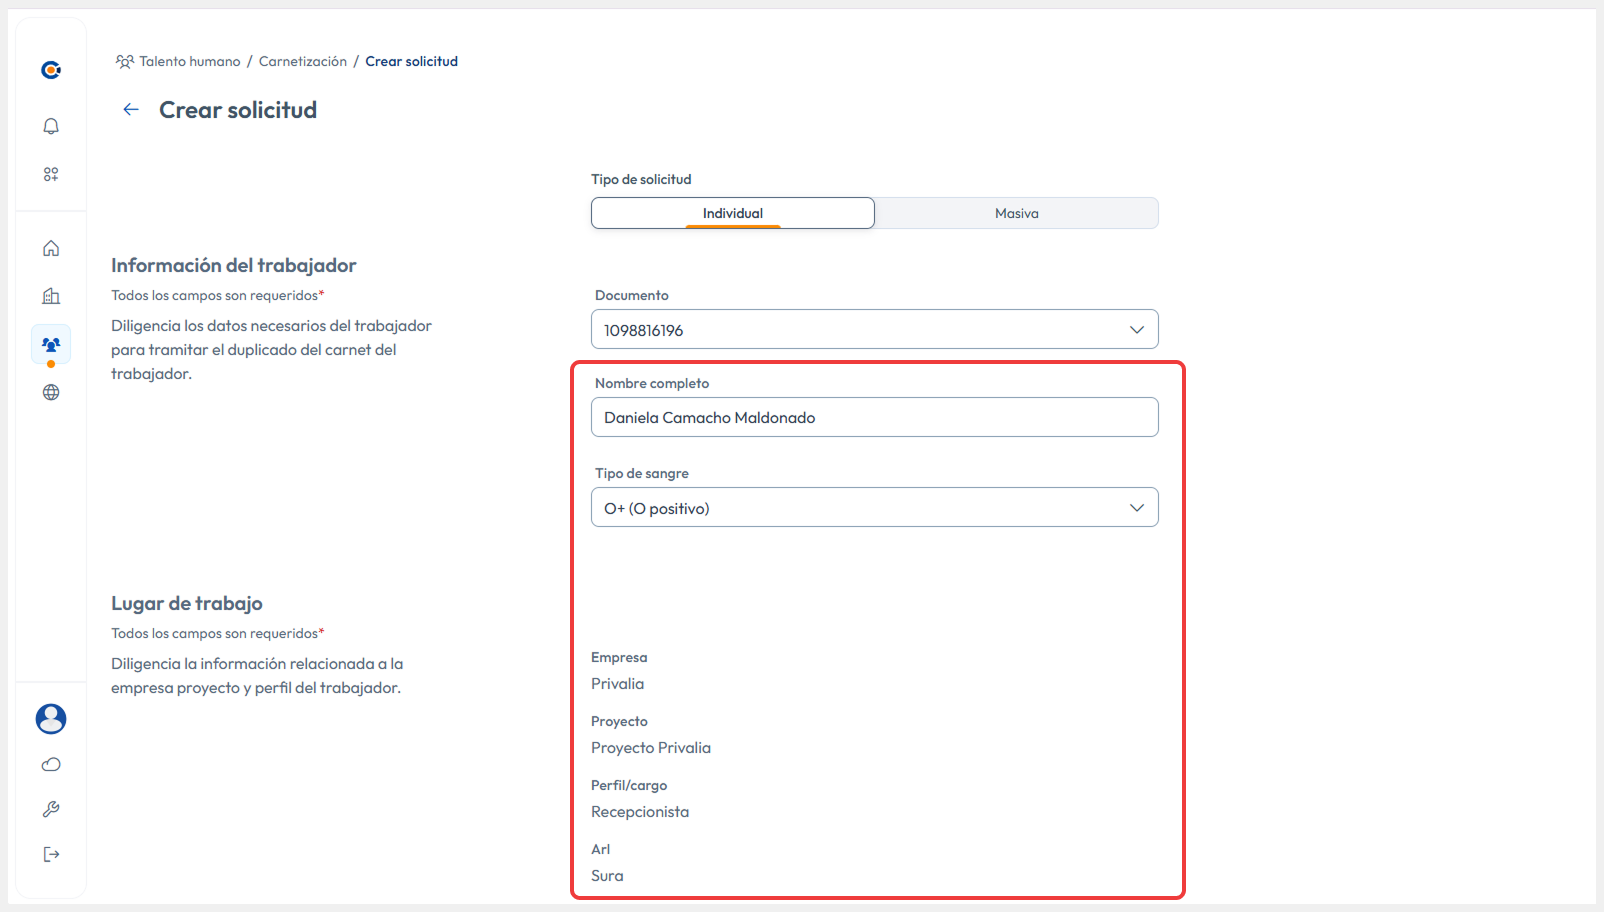Viewport: 1604px width, 912px height.
Task: Select the Individual request type
Action: (732, 212)
